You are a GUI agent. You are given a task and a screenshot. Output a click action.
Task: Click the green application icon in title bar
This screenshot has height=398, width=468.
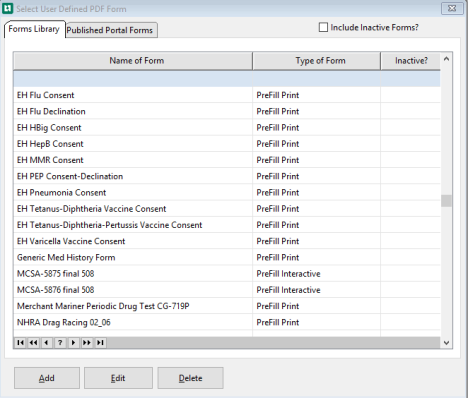click(8, 8)
